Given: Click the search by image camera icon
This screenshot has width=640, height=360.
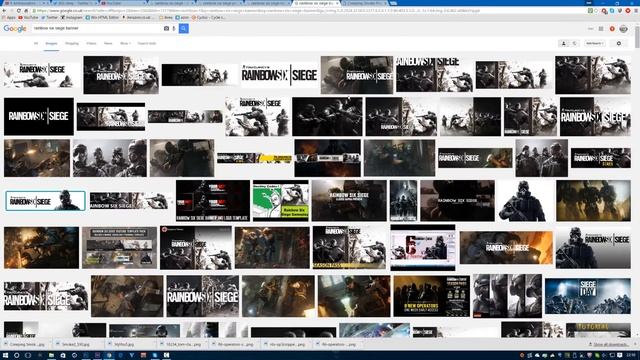Looking at the screenshot, I should 166,29.
